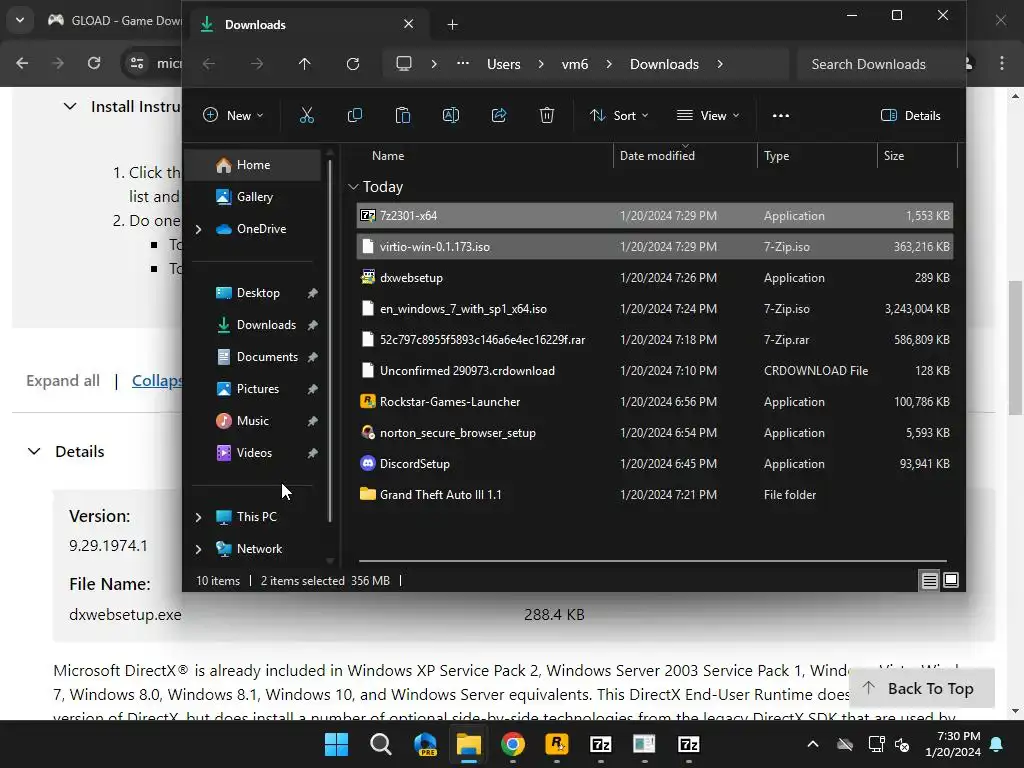Expand This PC in the navigation pane
The width and height of the screenshot is (1024, 768).
[x=199, y=517]
